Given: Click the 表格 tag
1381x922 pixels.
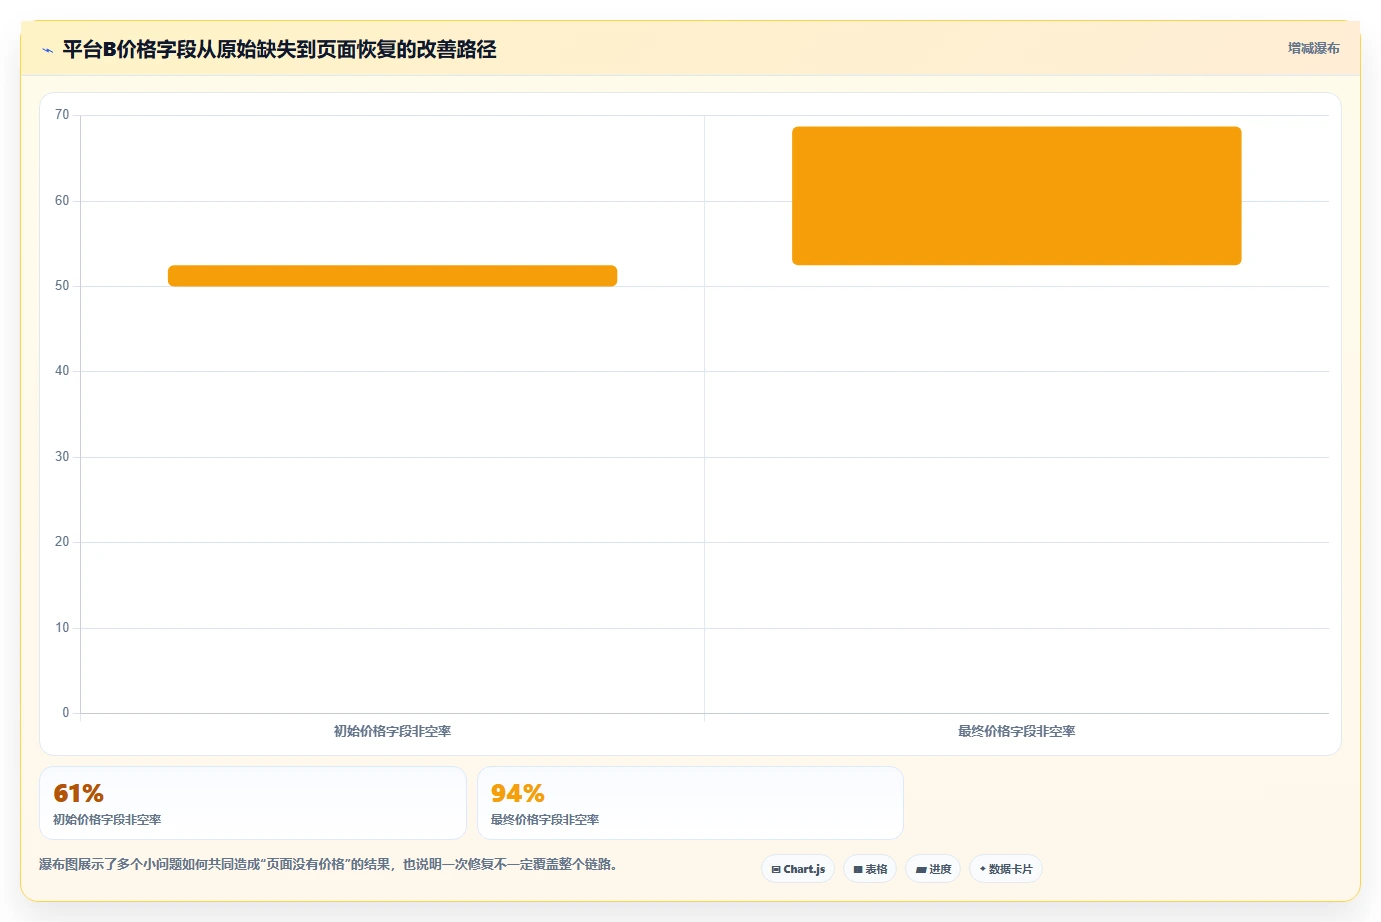Looking at the screenshot, I should point(870,869).
